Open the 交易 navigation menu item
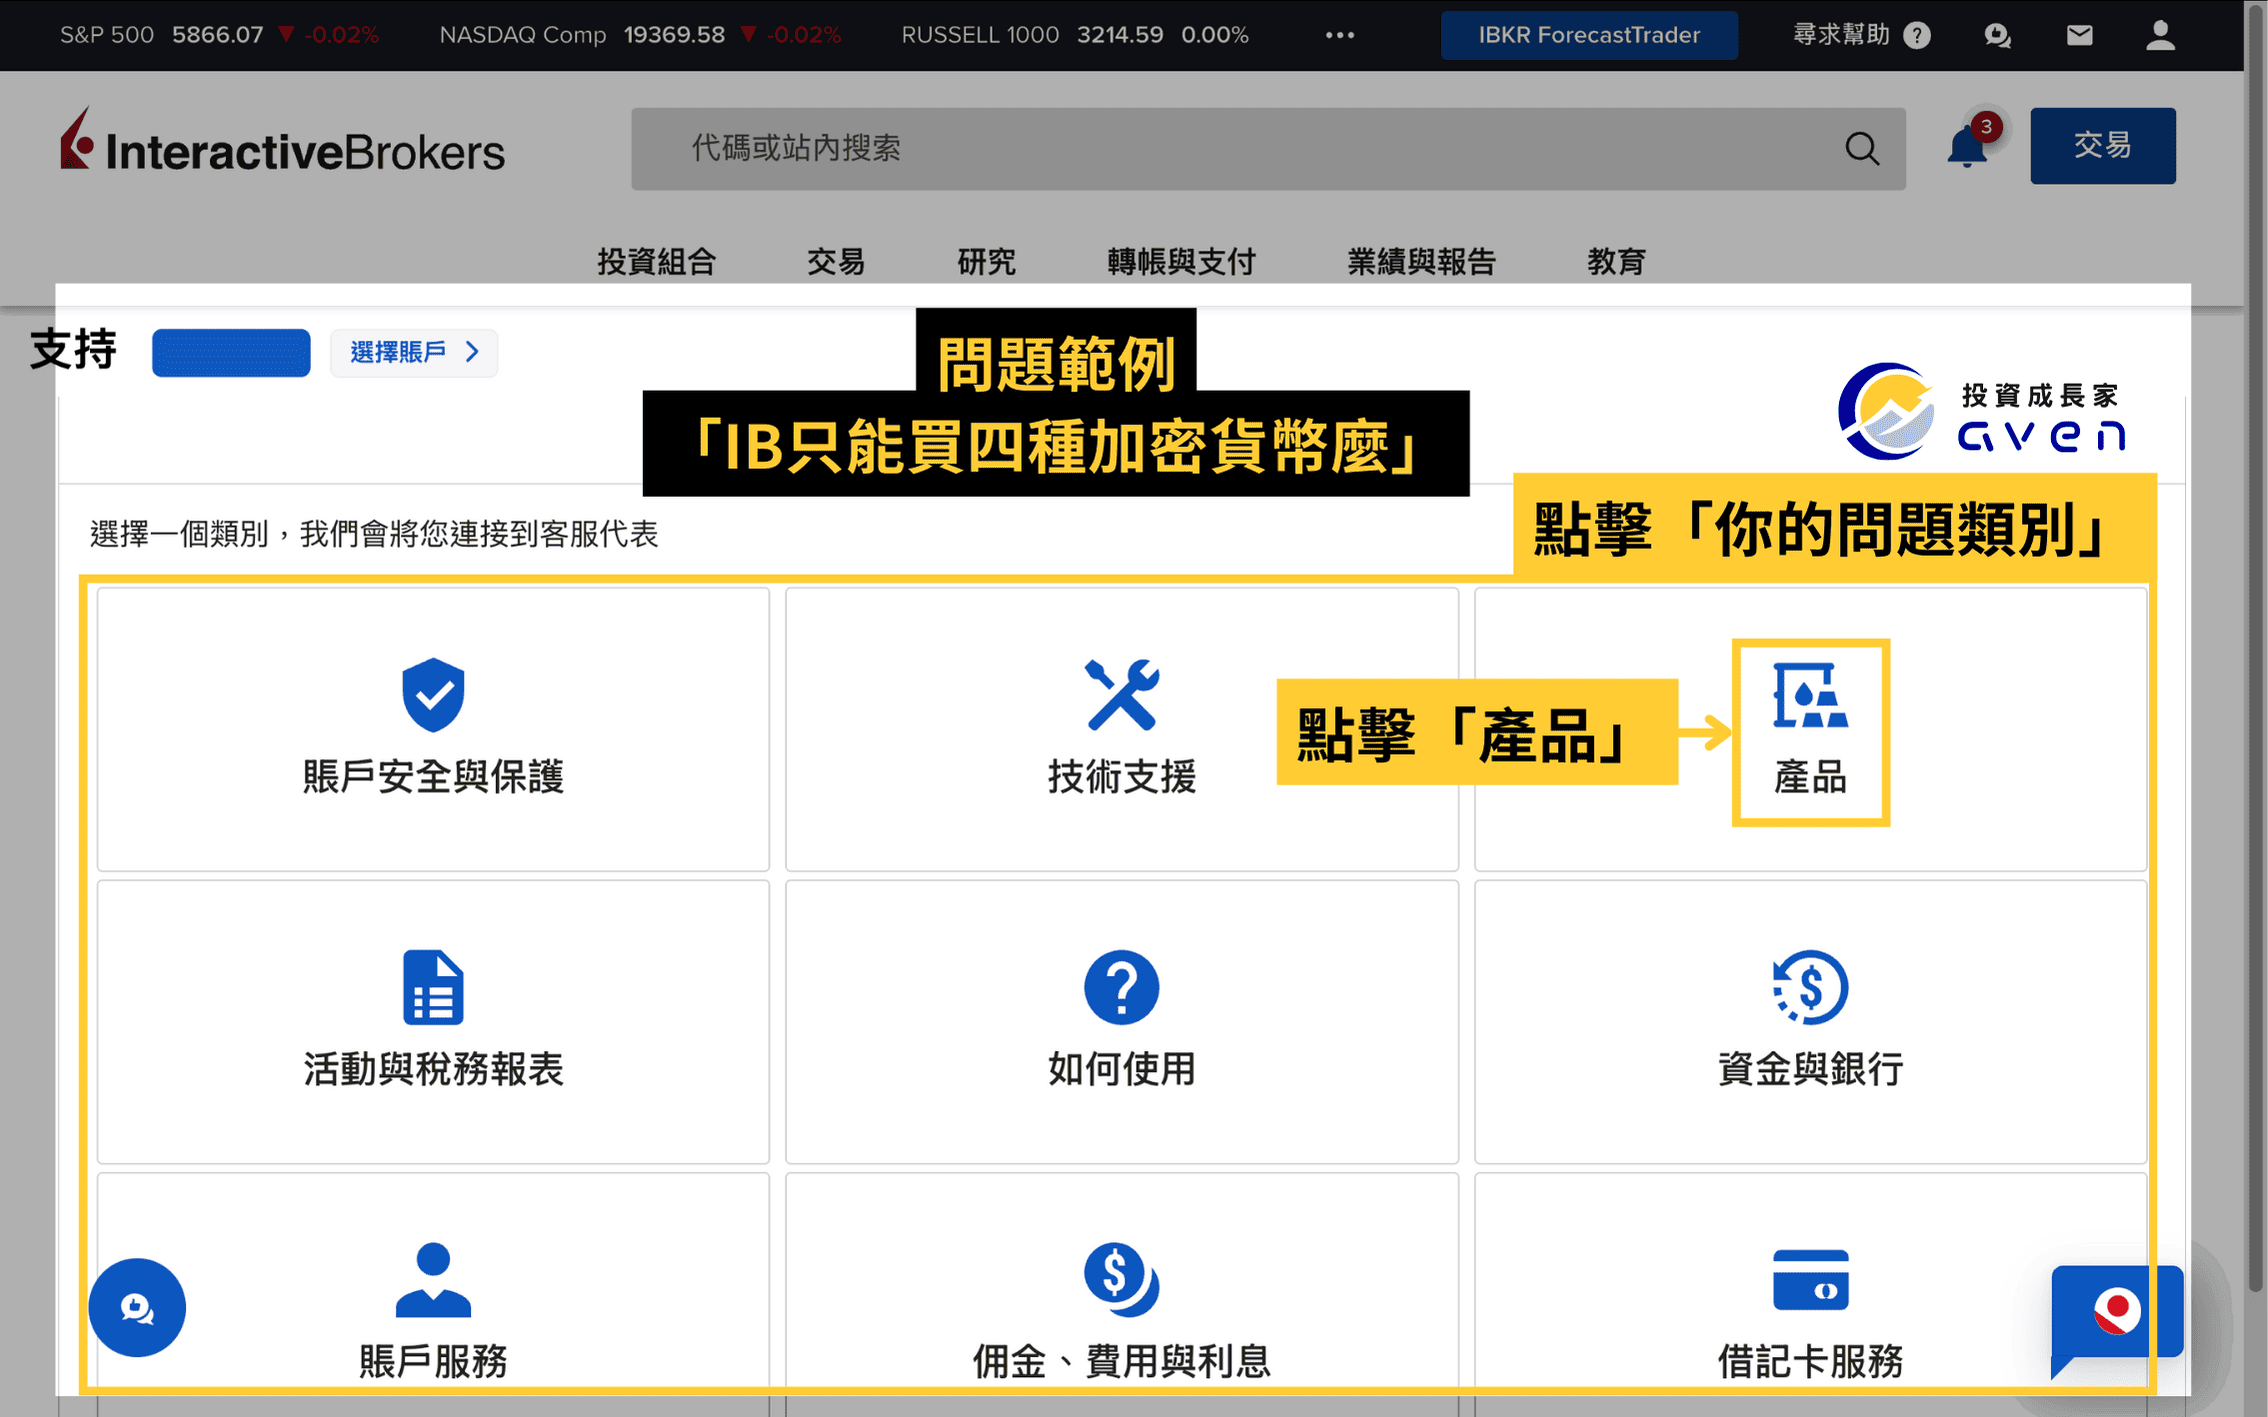The width and height of the screenshot is (2268, 1417). tap(835, 261)
